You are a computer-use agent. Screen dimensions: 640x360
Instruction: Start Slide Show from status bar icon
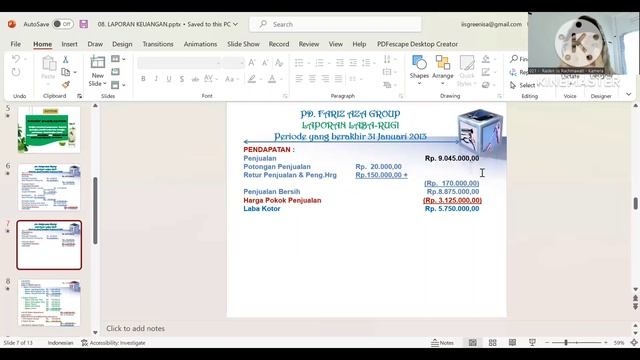coord(532,343)
